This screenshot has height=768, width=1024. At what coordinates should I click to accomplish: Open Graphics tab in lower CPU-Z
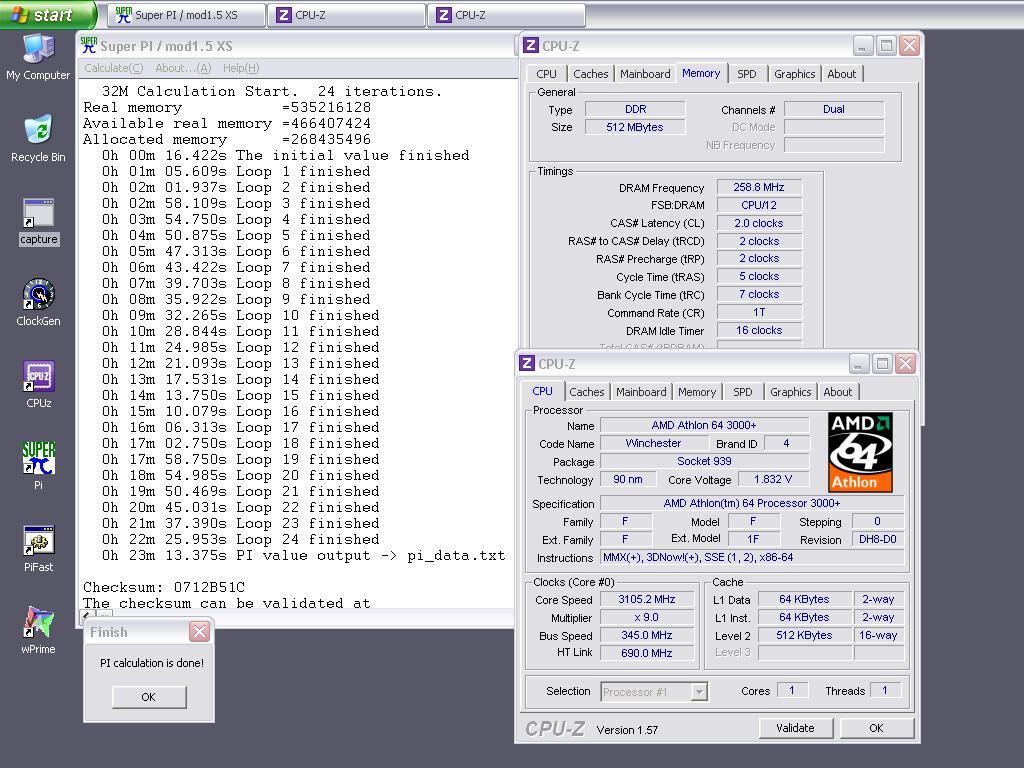pyautogui.click(x=790, y=392)
